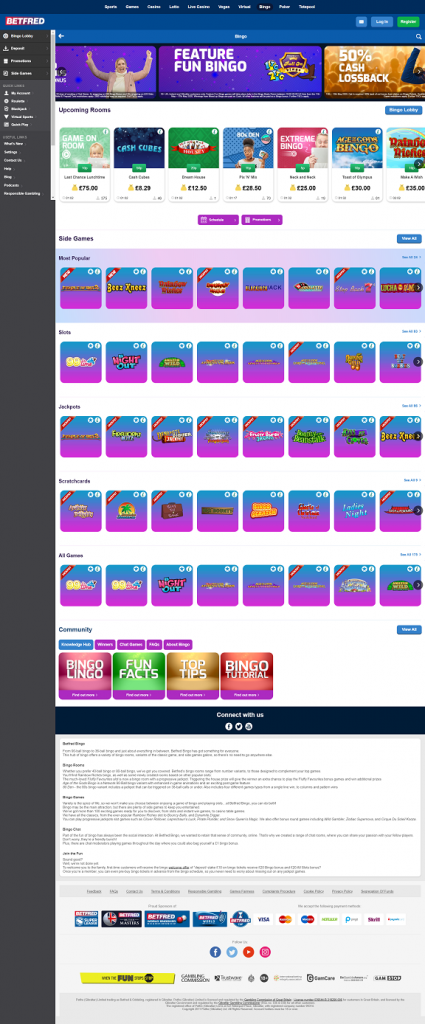The image size is (425, 1024).
Task: Select the Winners community tab
Action: [105, 645]
